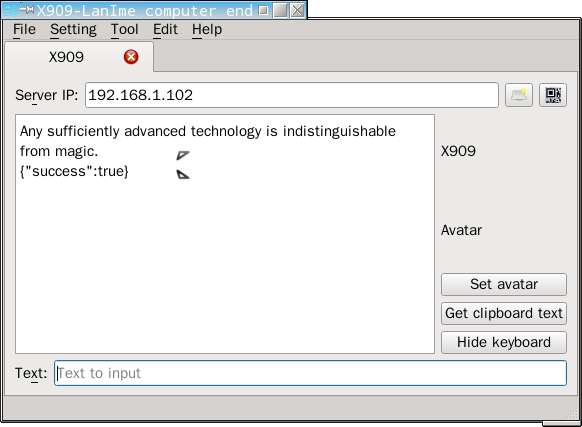This screenshot has height=427, width=582.
Task: Click the Get clipboard text button
Action: [x=504, y=313]
